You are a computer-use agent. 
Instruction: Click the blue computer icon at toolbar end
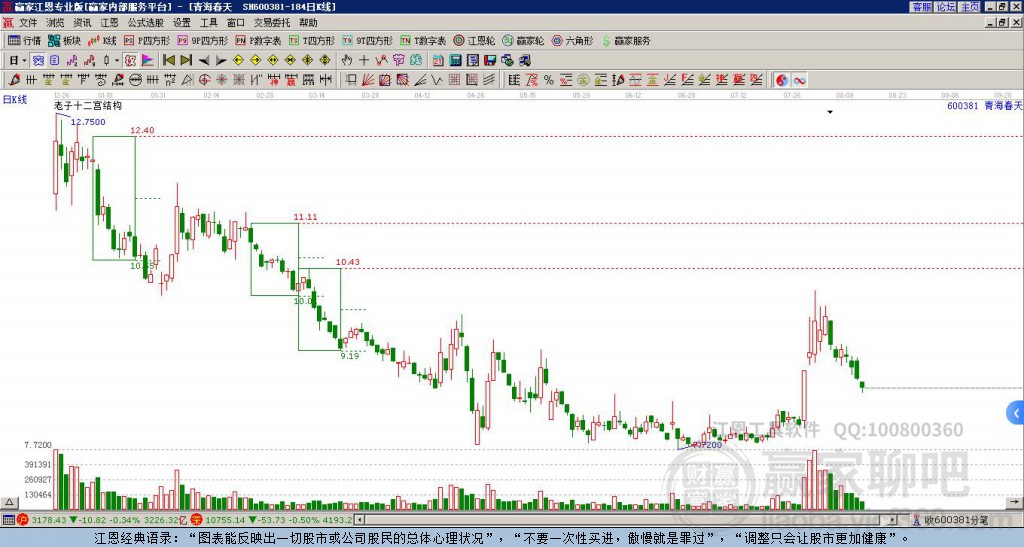[525, 61]
